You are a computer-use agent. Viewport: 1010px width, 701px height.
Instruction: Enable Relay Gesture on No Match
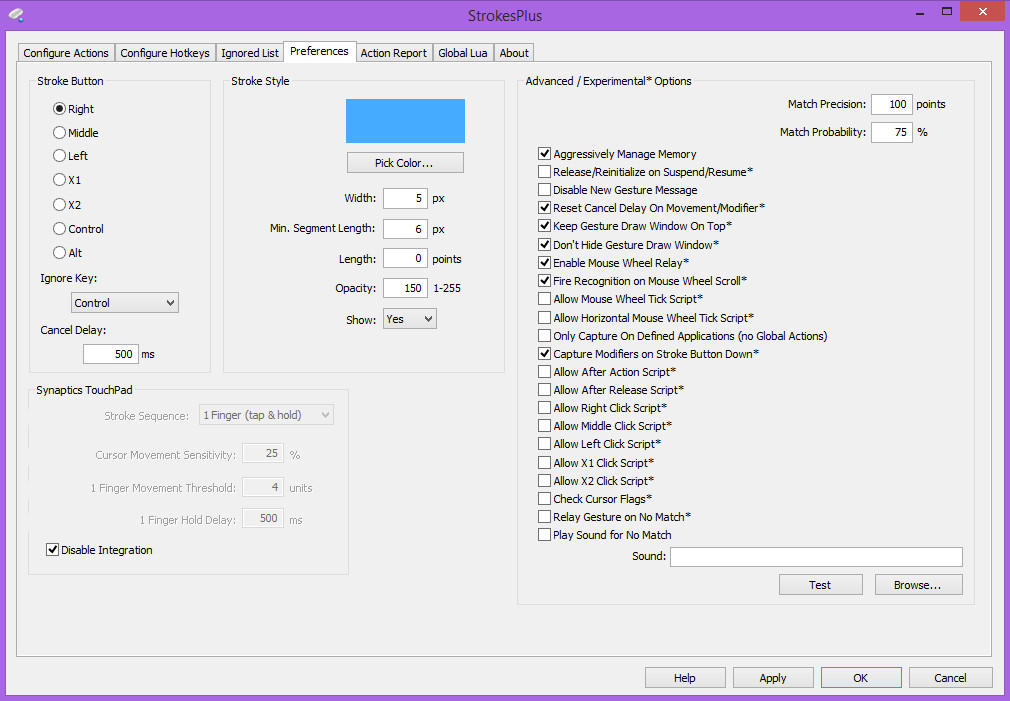click(544, 516)
